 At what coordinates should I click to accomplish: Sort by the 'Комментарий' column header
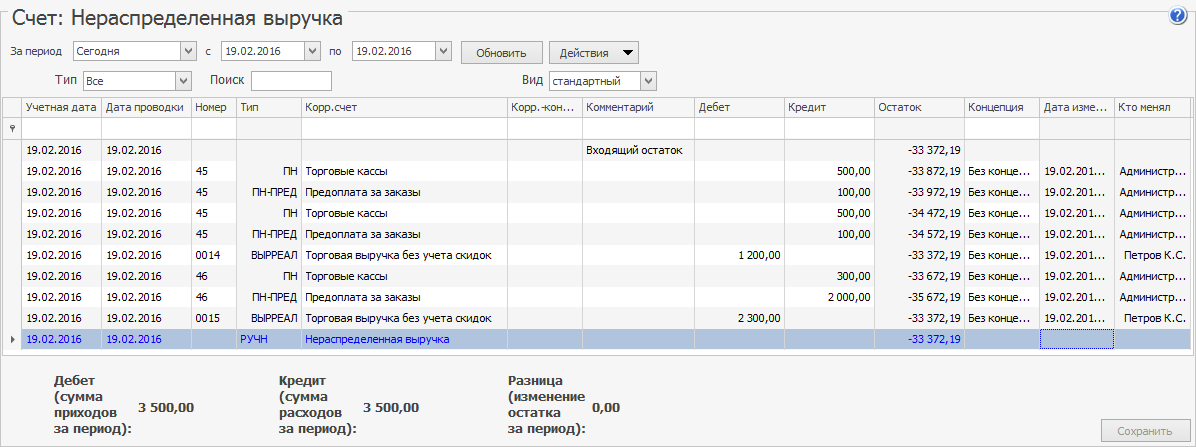click(x=638, y=108)
